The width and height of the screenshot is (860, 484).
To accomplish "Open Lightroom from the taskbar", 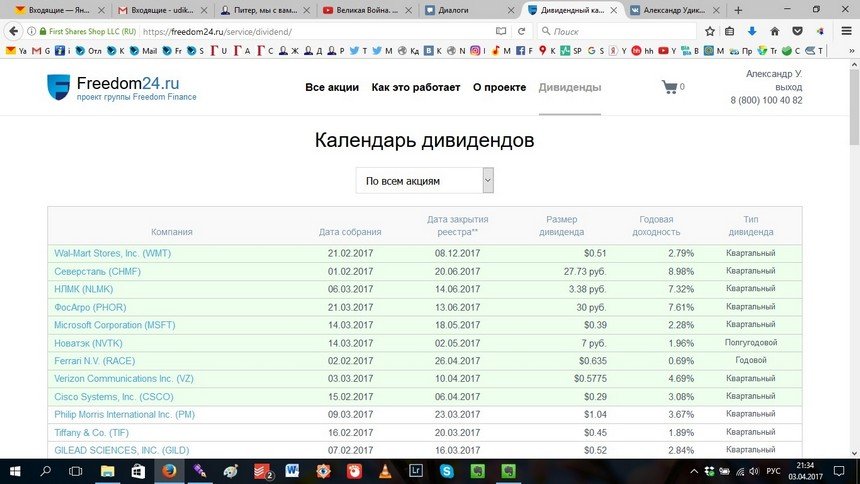I will (416, 471).
